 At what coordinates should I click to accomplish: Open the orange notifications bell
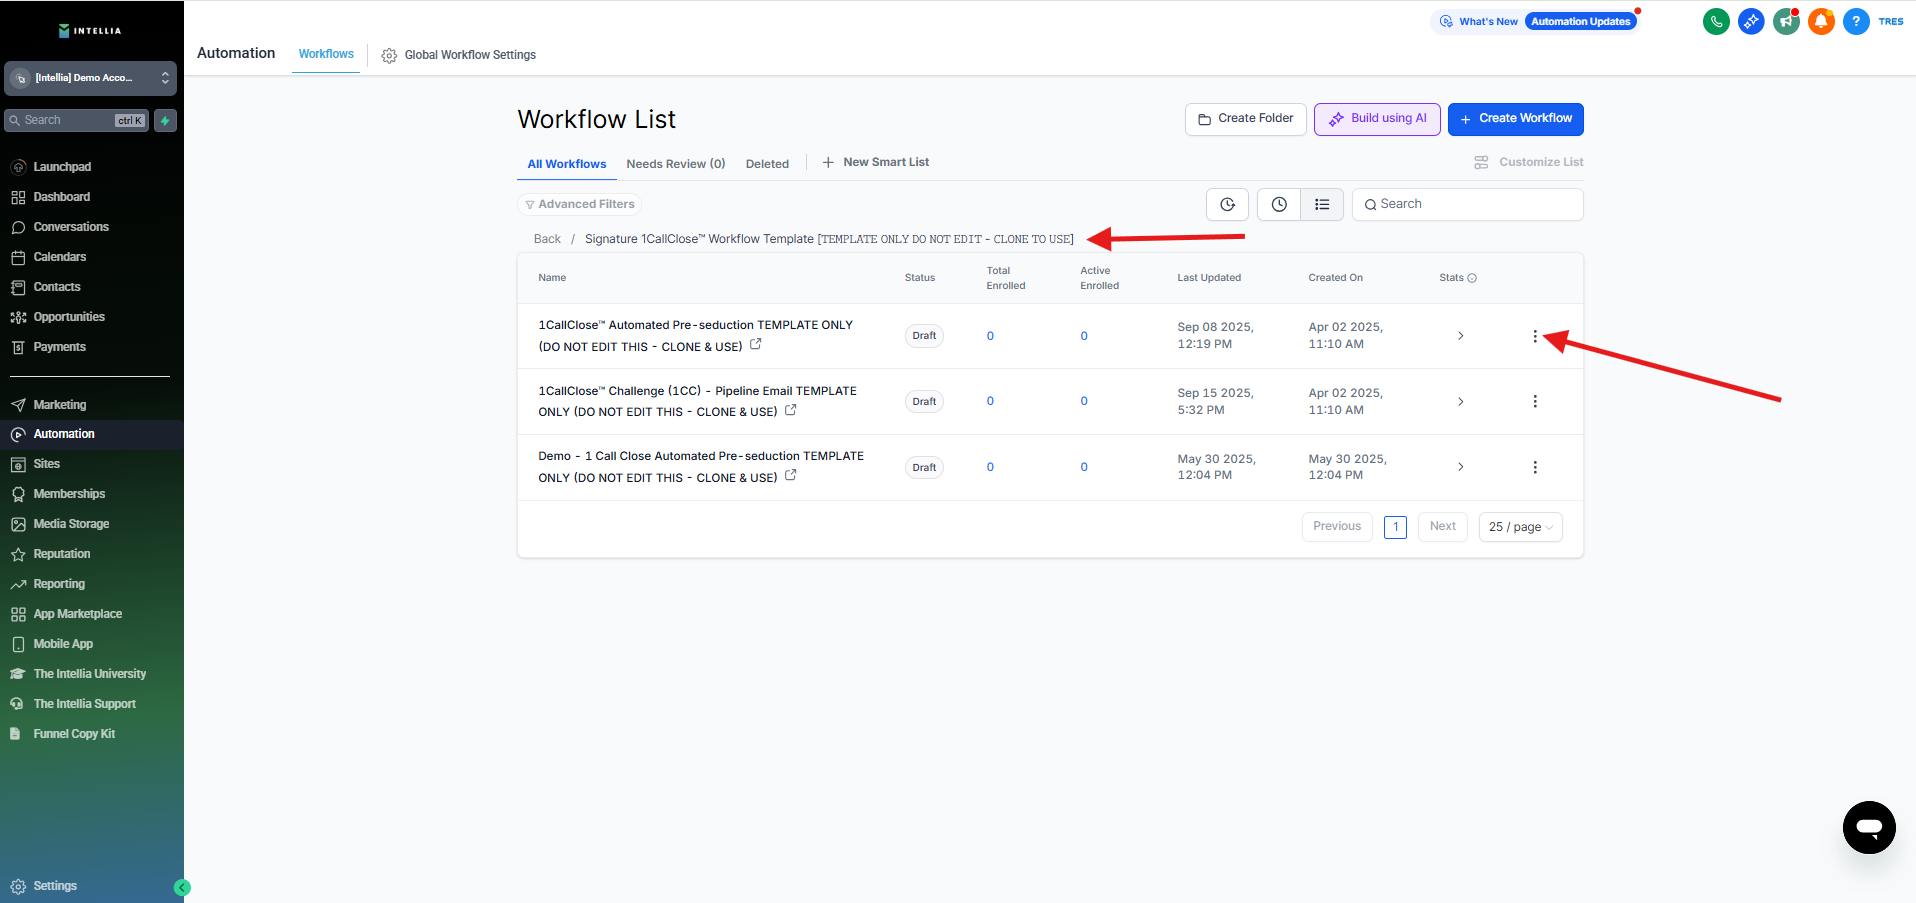[1821, 21]
